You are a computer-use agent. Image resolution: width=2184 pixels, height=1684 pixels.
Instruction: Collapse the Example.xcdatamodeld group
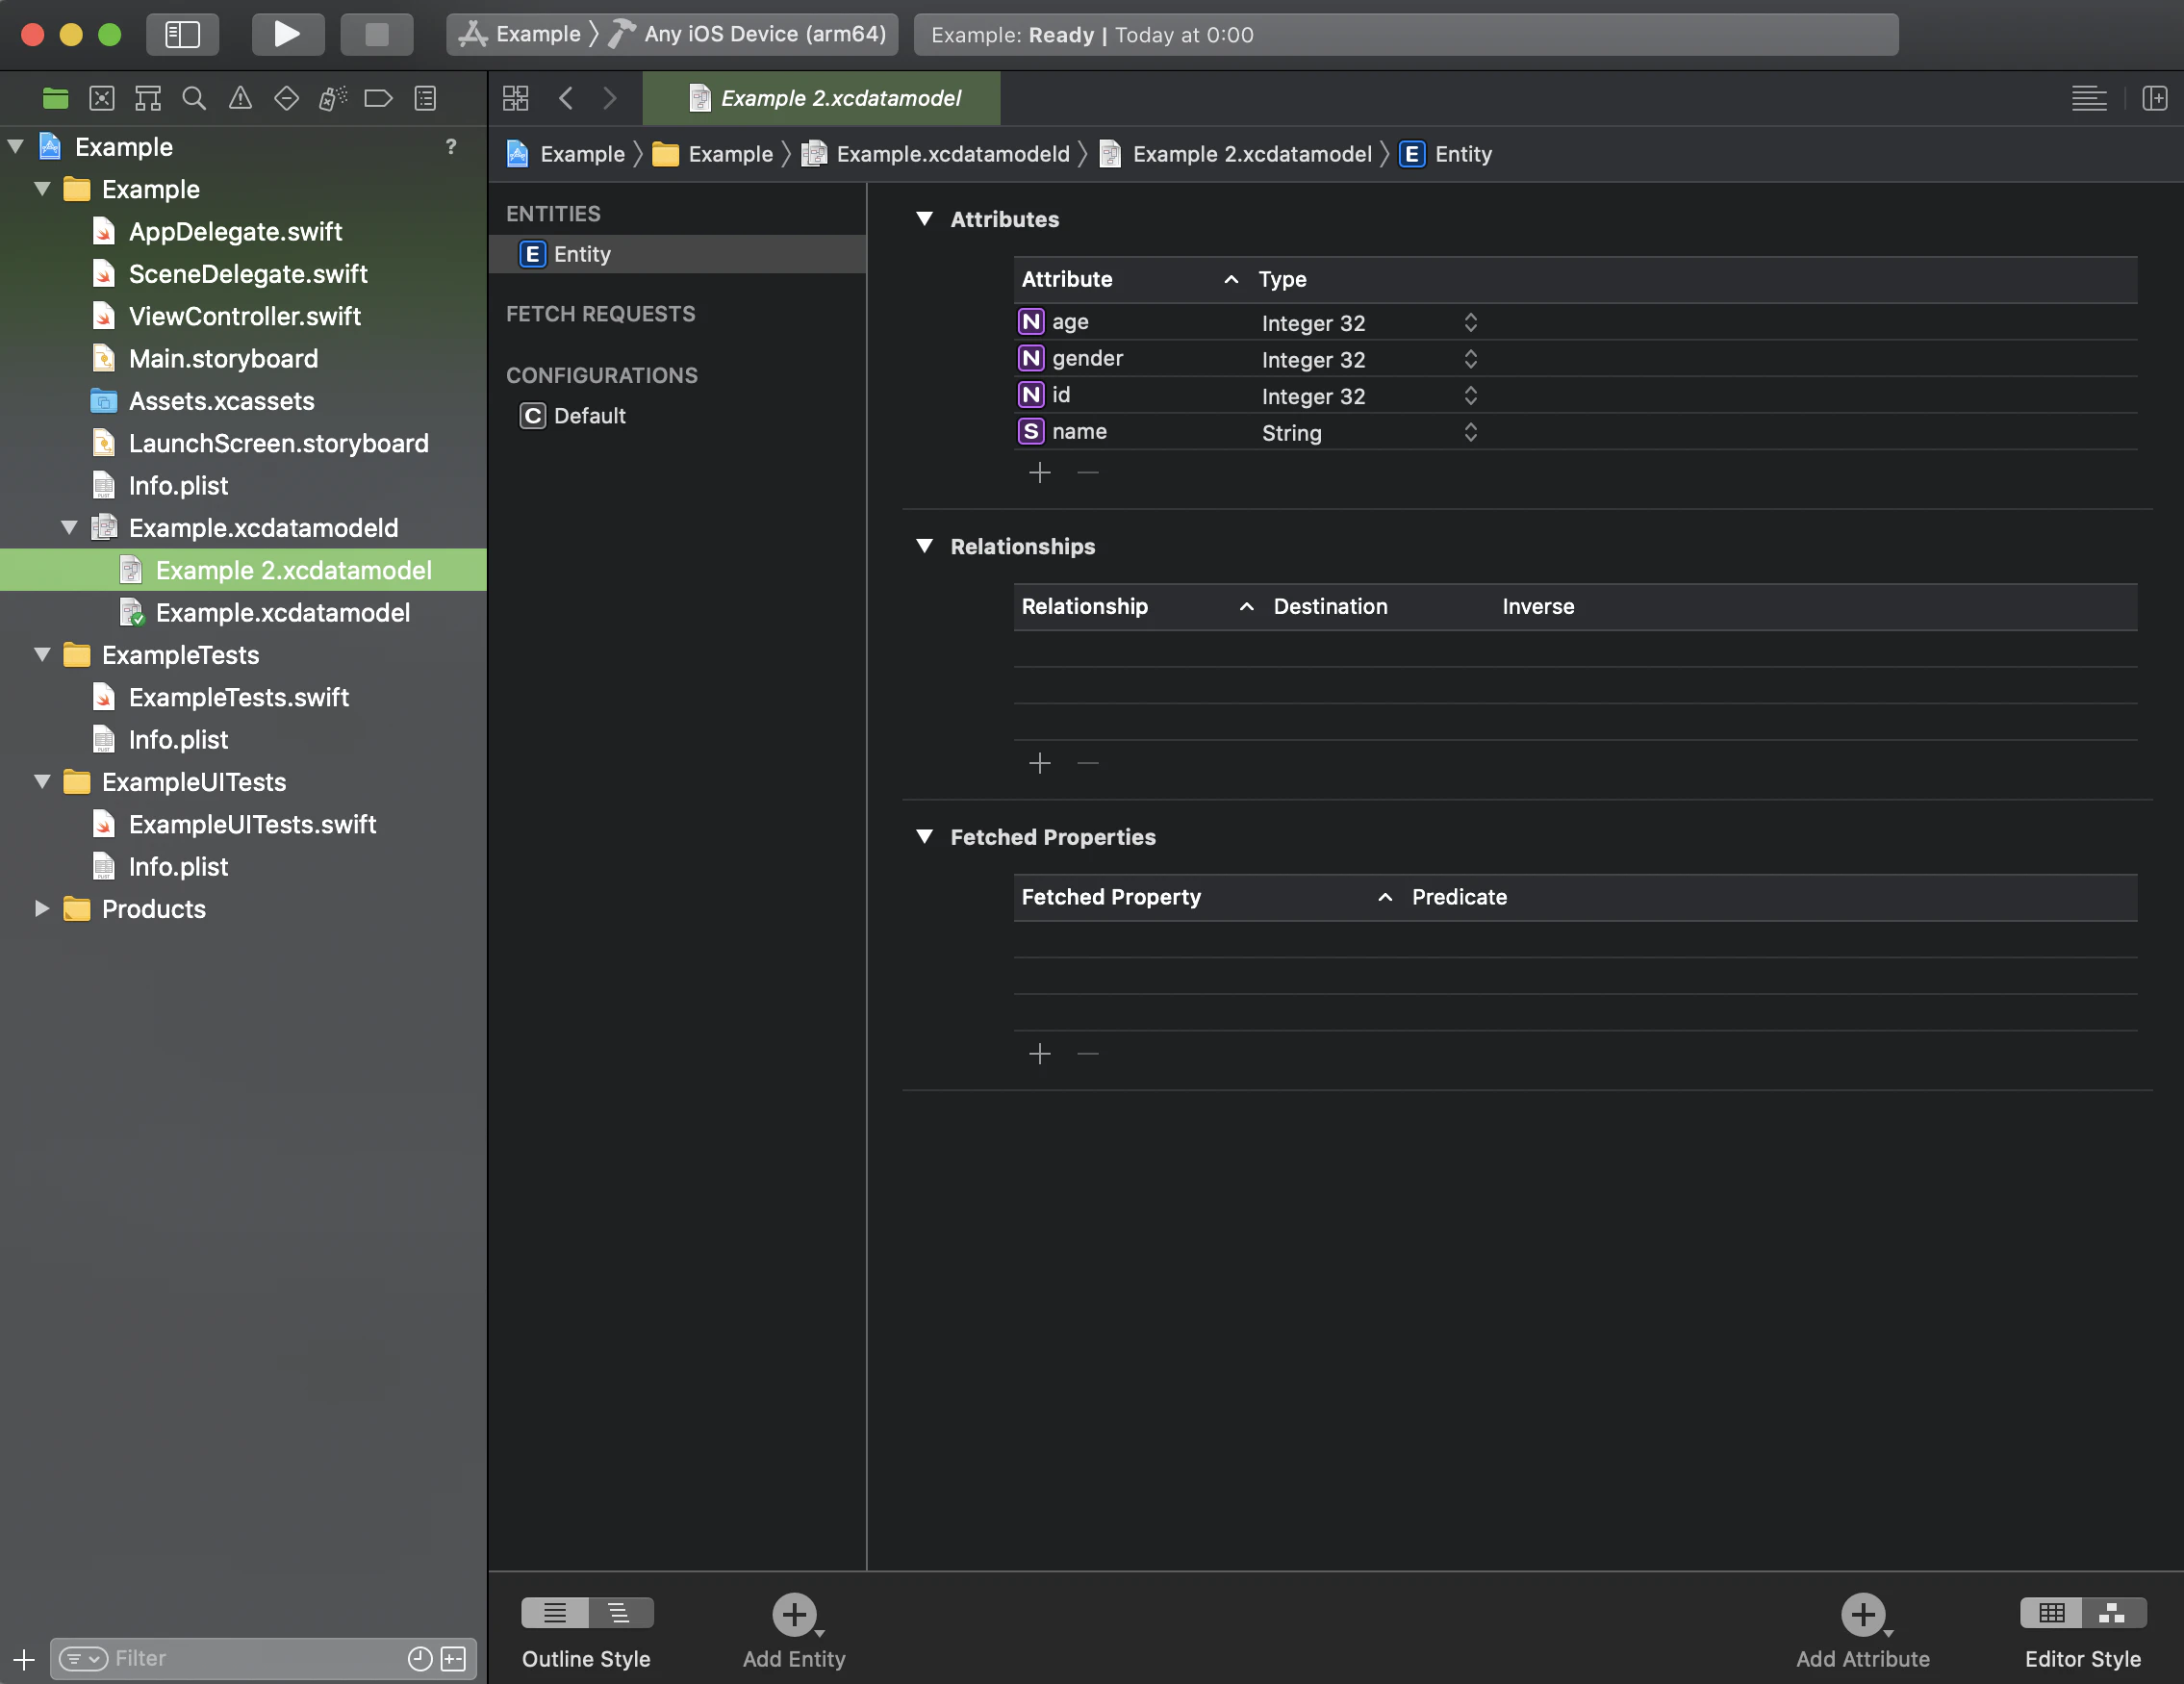click(69, 527)
